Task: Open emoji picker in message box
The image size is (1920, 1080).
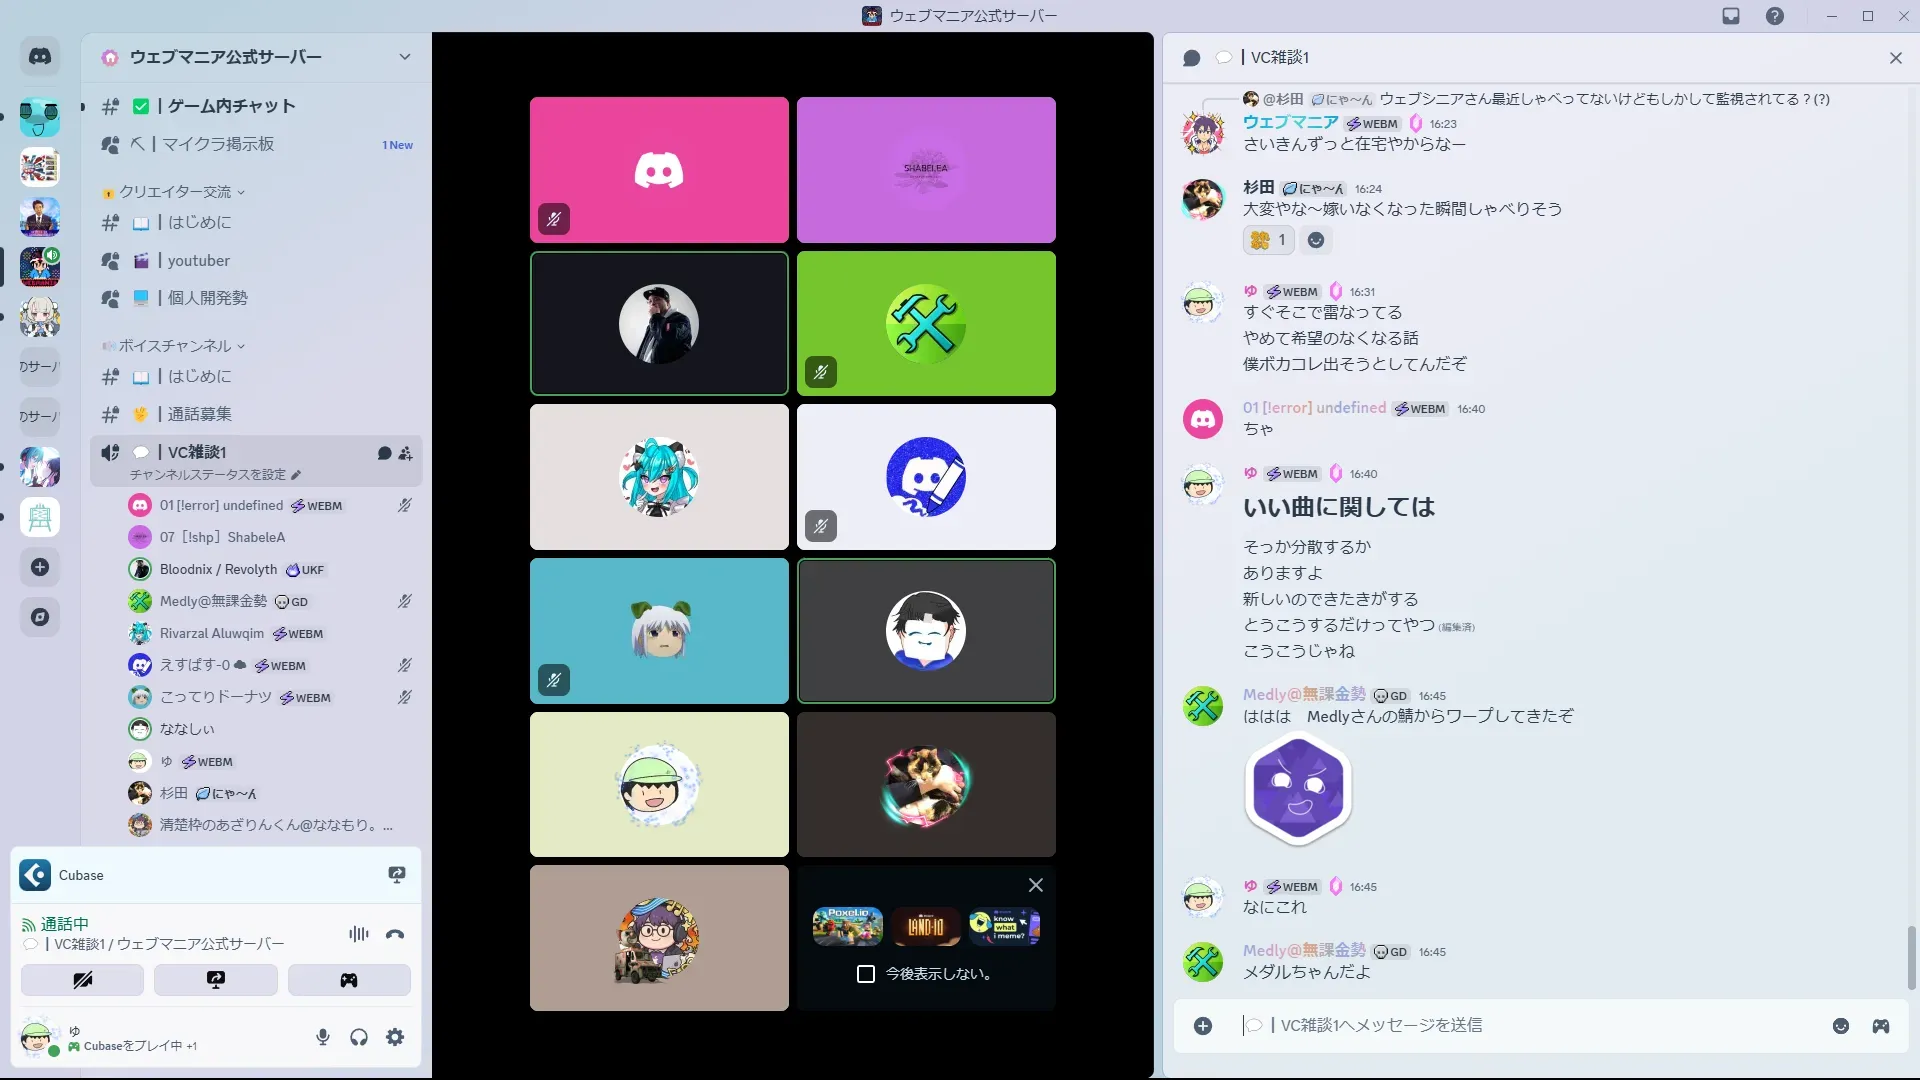Action: coord(1840,1026)
